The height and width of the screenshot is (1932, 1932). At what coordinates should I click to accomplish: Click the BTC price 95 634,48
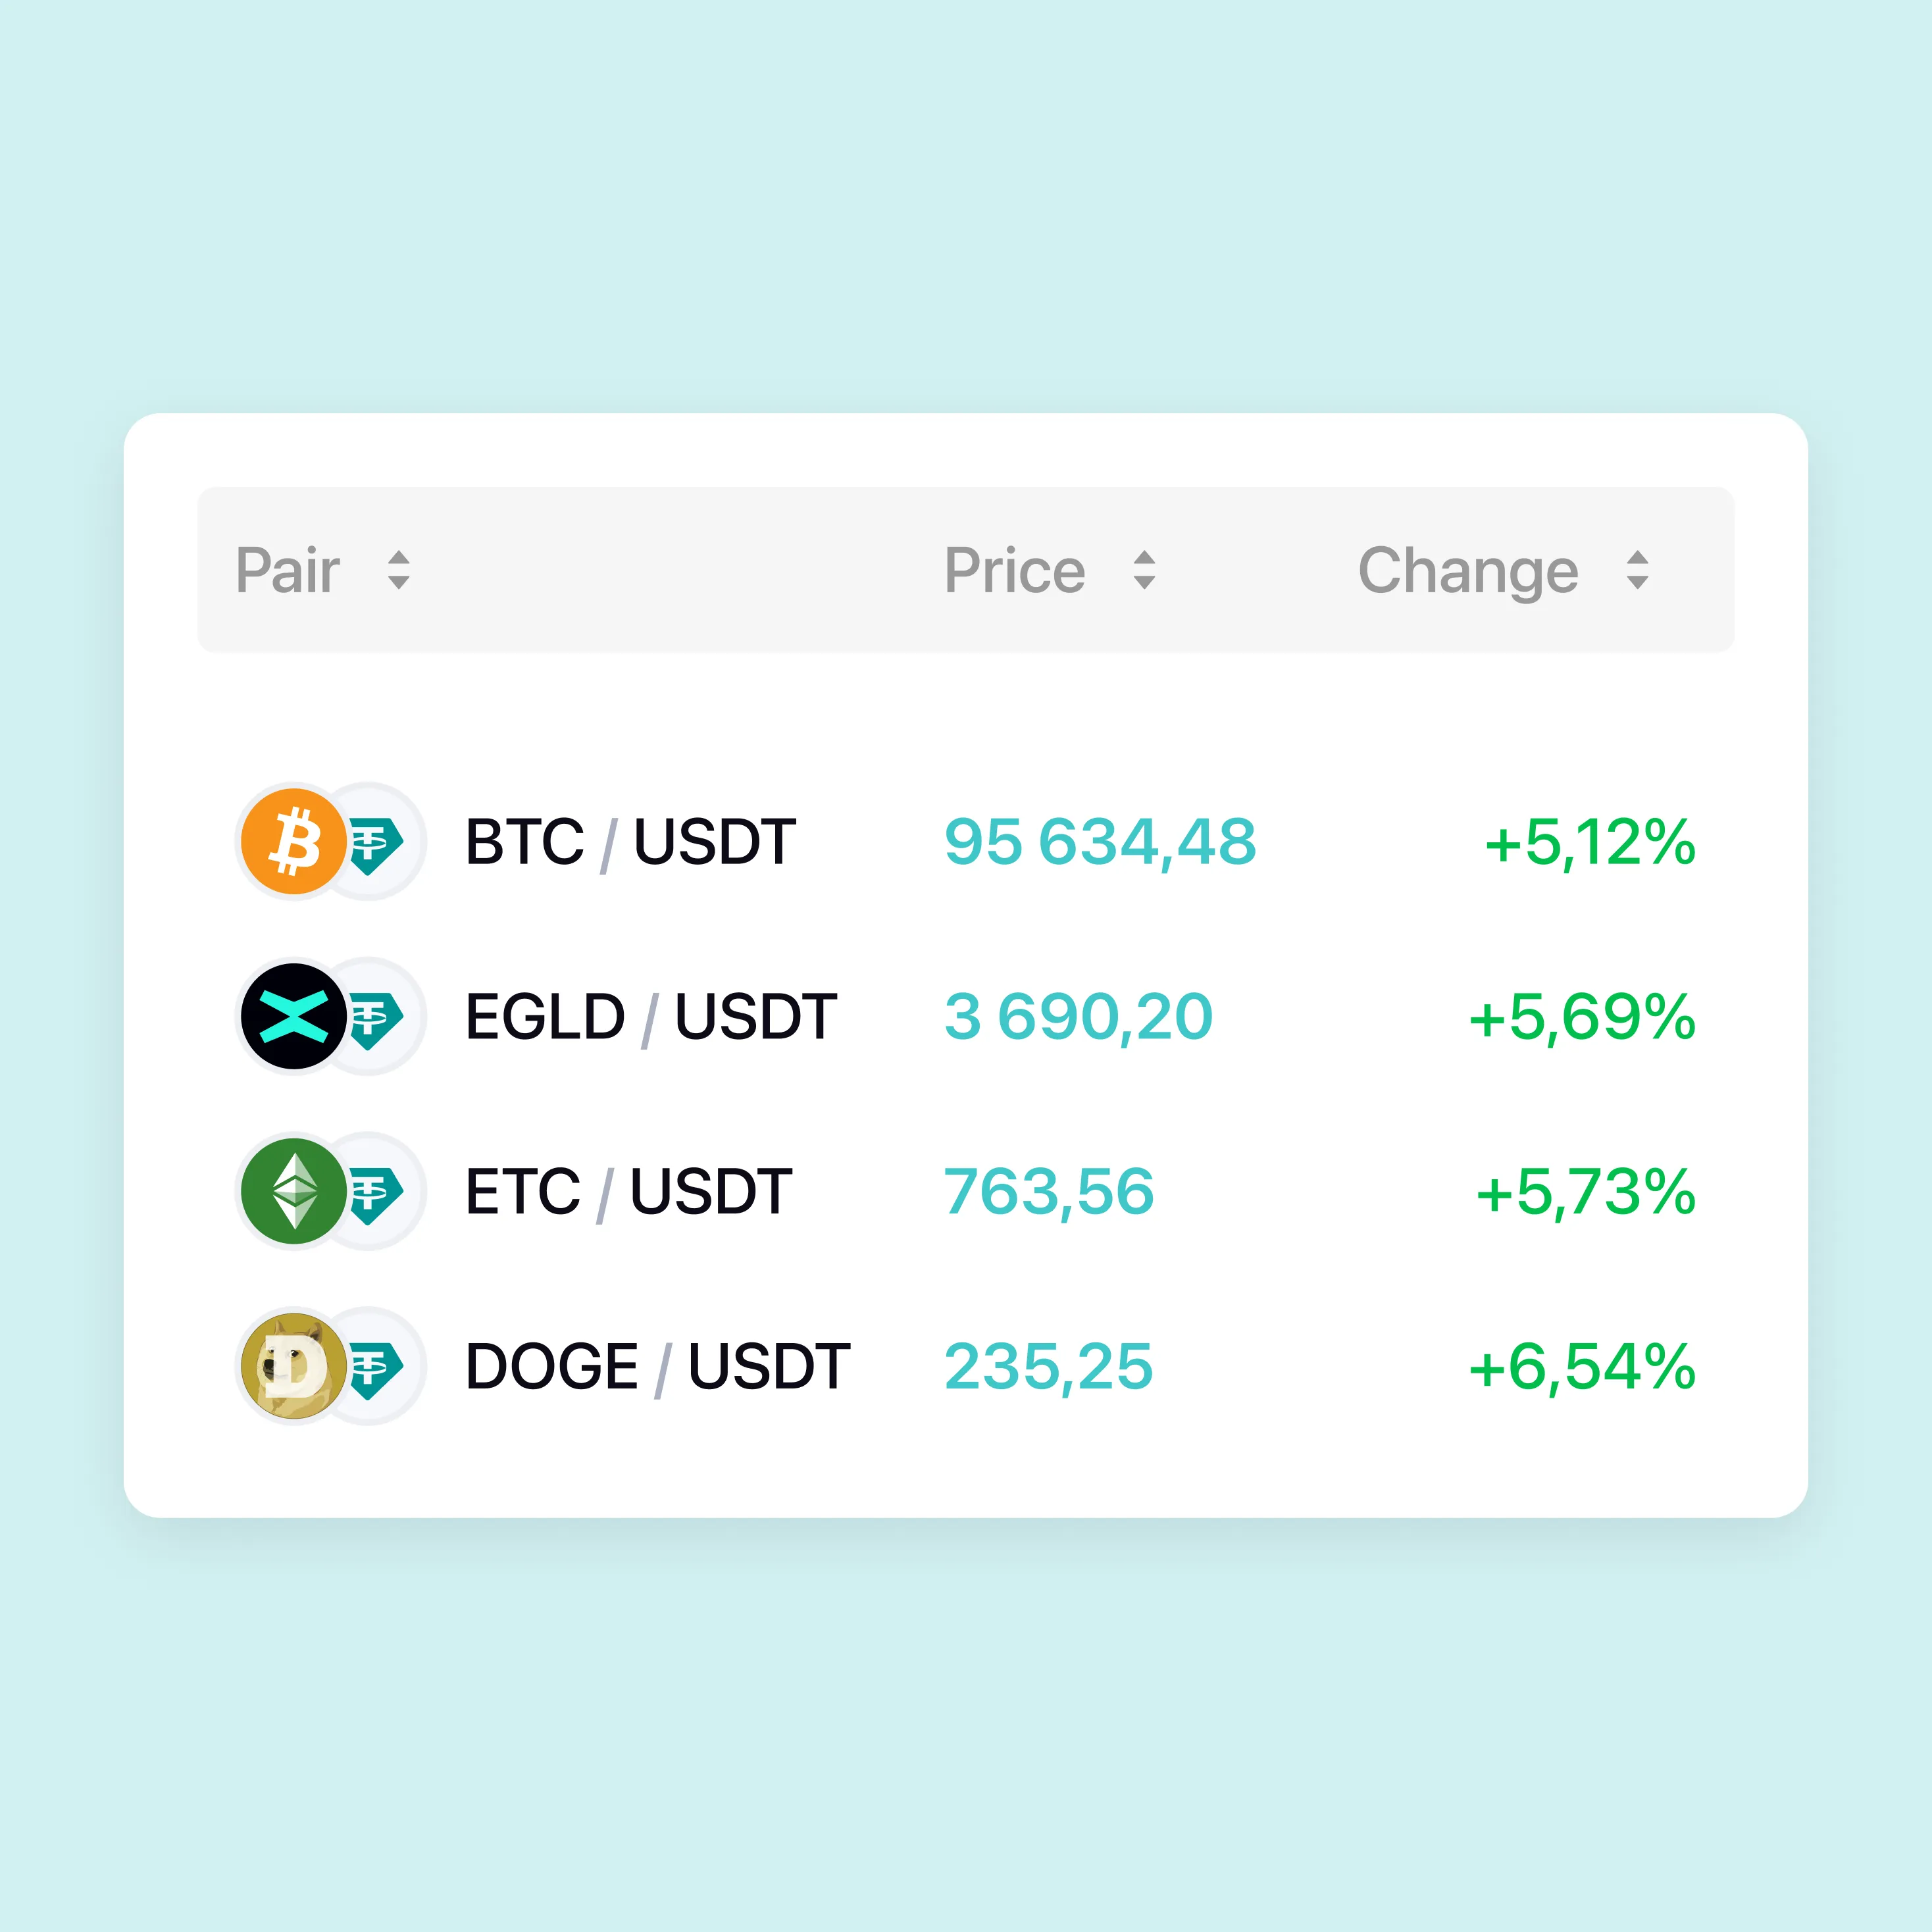click(x=1100, y=841)
